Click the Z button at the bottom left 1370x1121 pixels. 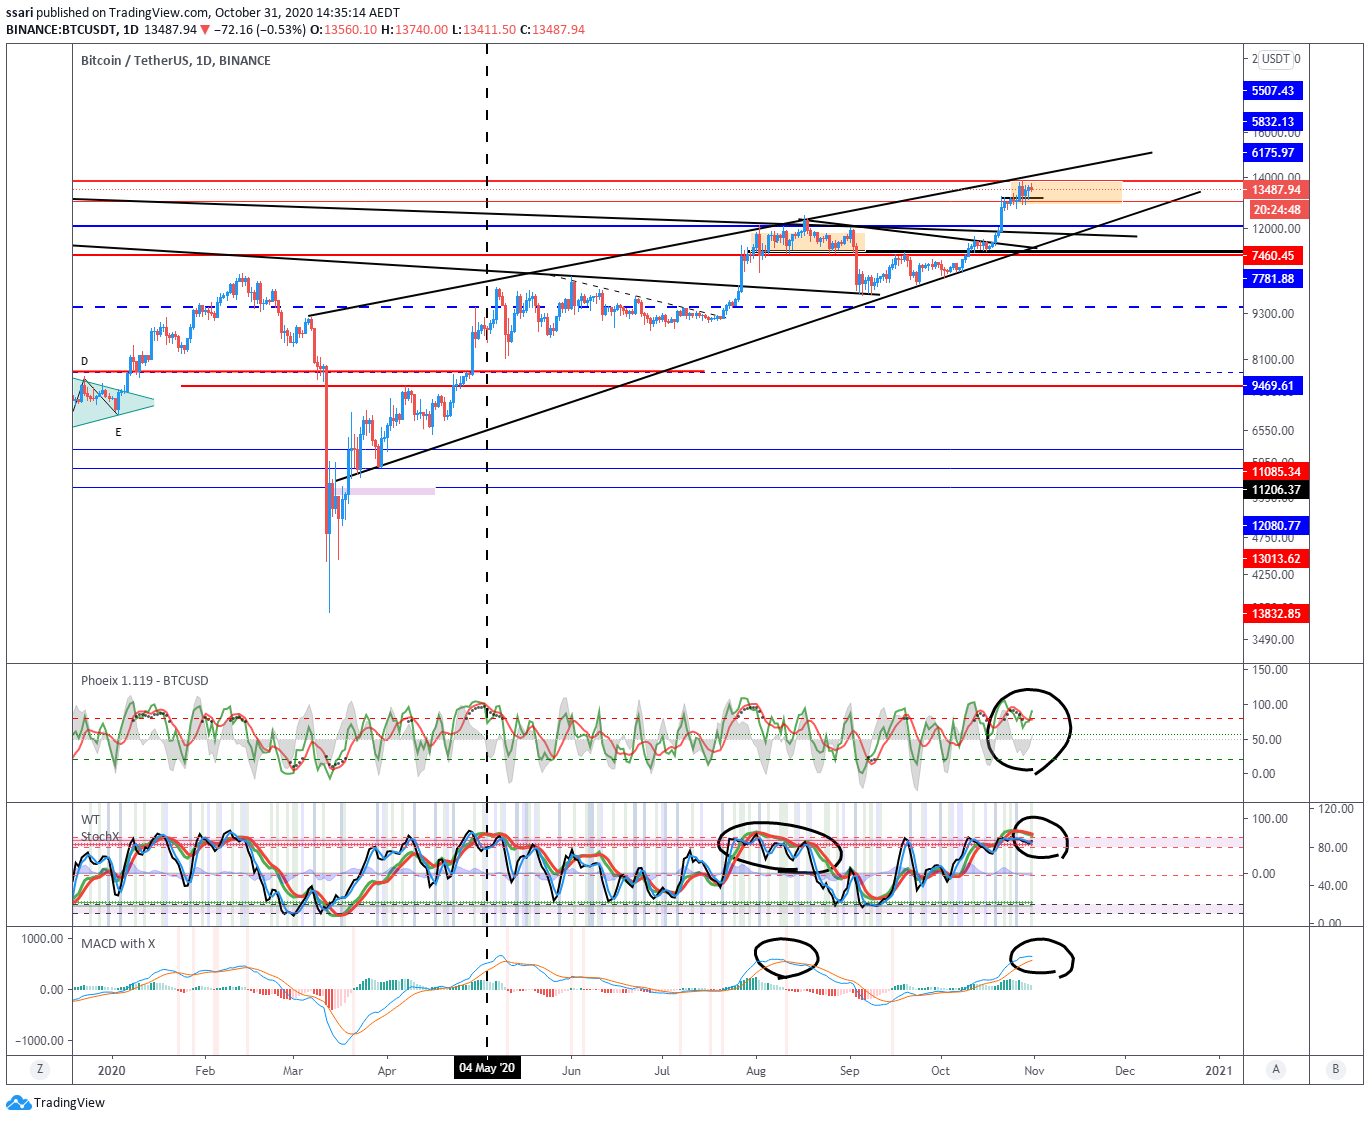pyautogui.click(x=40, y=1069)
